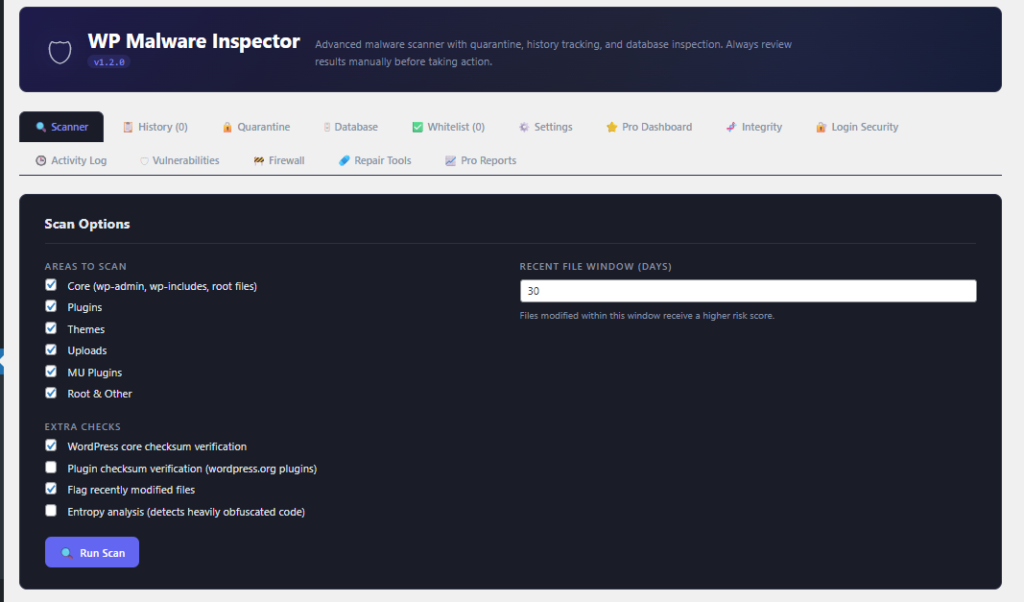Viewport: 1024px width, 602px height.
Task: Uncheck Flag recently modified files
Action: (51, 488)
